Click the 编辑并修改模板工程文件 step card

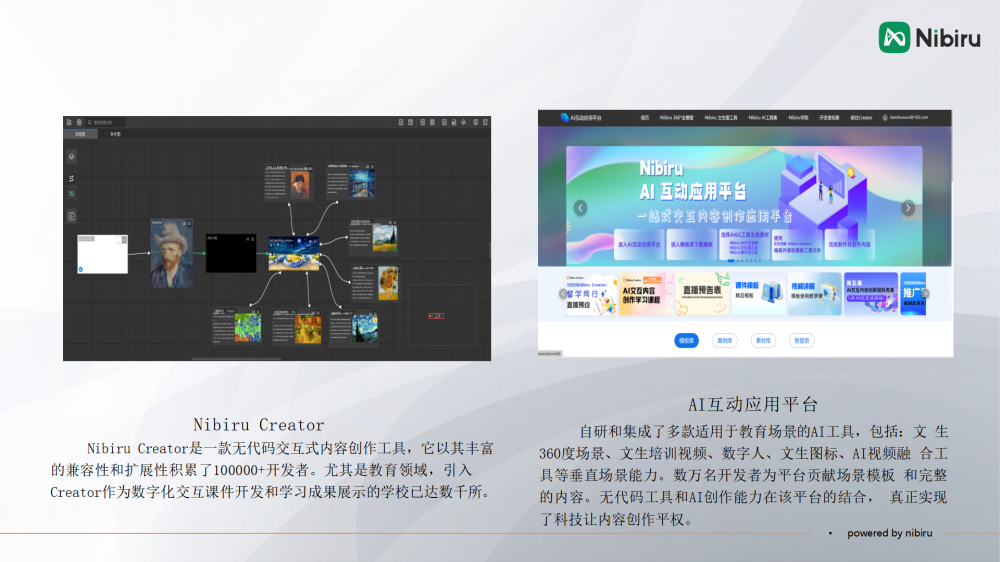pos(797,245)
